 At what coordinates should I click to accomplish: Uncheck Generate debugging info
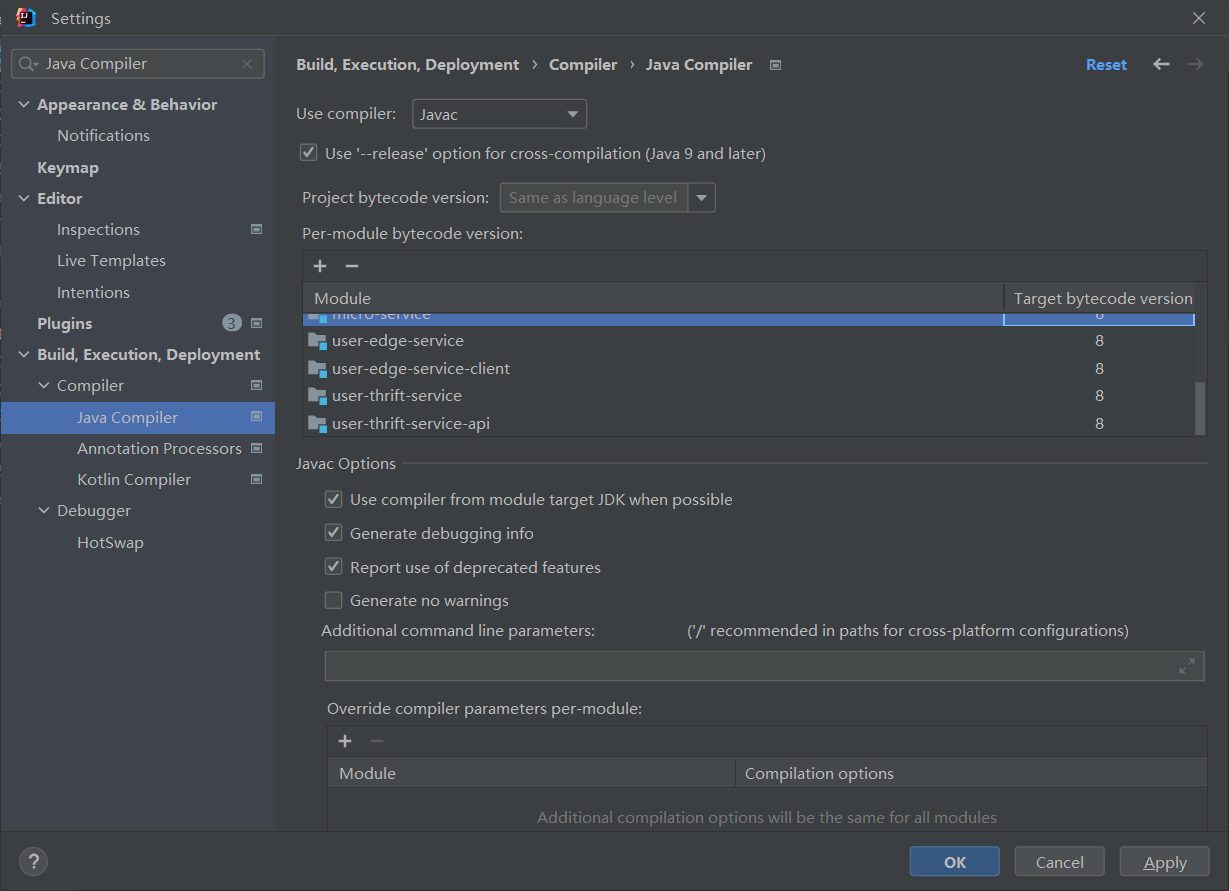click(334, 533)
